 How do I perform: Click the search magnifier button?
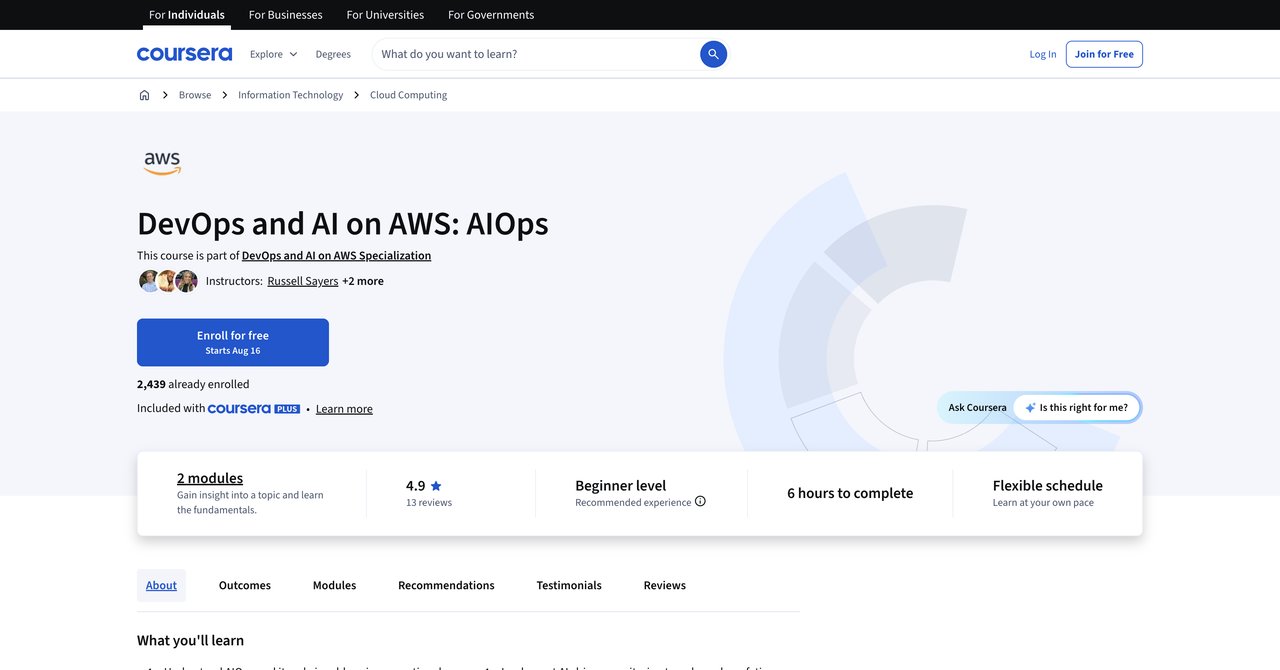[x=713, y=54]
